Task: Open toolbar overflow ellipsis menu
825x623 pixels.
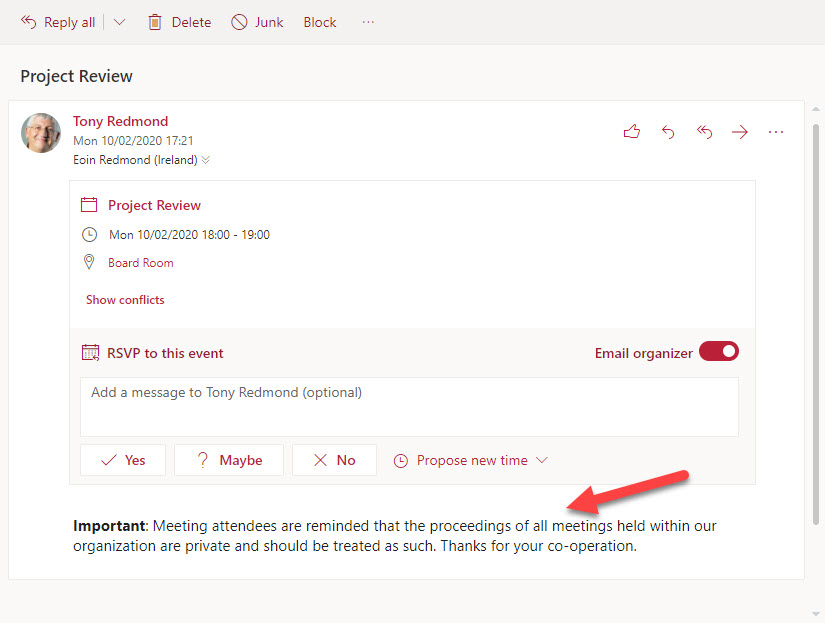Action: point(368,22)
